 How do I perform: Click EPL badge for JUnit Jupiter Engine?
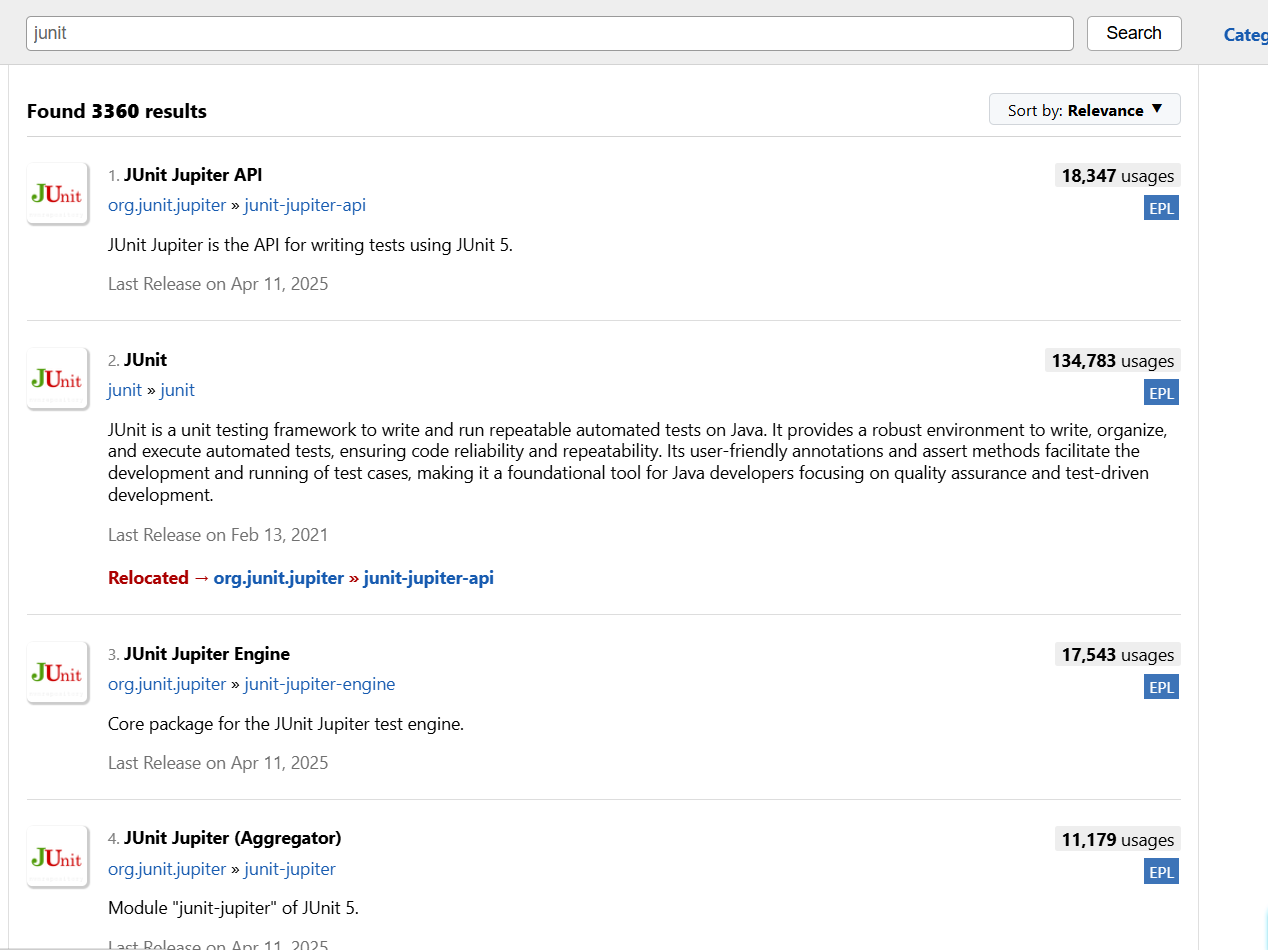(1161, 686)
